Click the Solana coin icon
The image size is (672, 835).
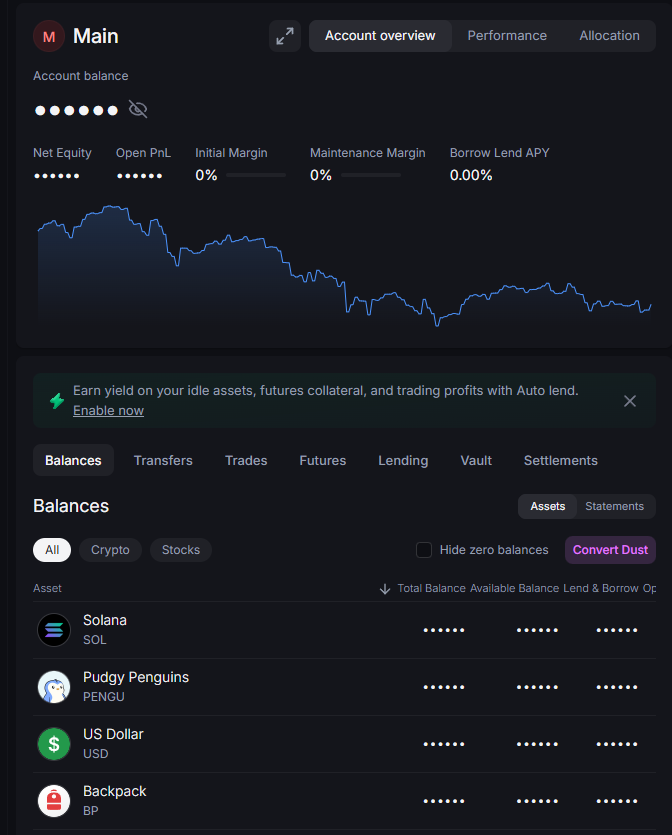[54, 630]
